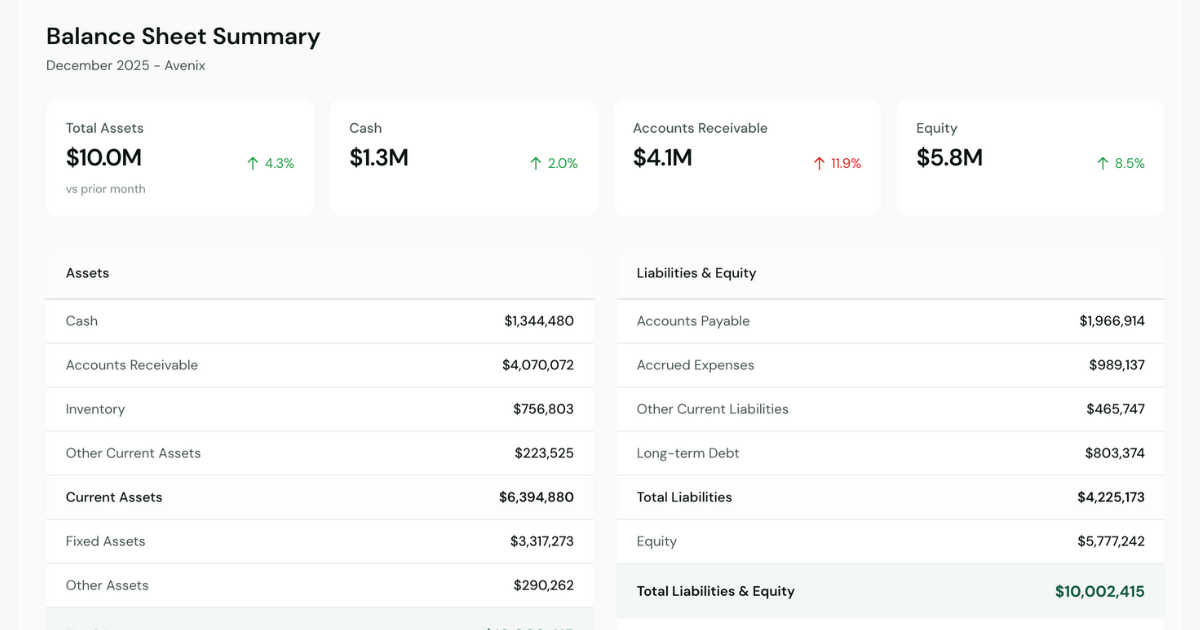The image size is (1200, 630).
Task: Click the $803,374 Long-term Debt amount
Action: [1115, 453]
